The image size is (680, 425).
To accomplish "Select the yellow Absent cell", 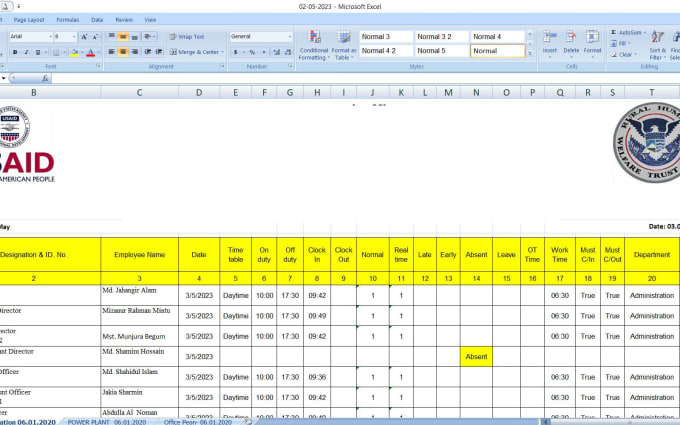I will pos(476,356).
